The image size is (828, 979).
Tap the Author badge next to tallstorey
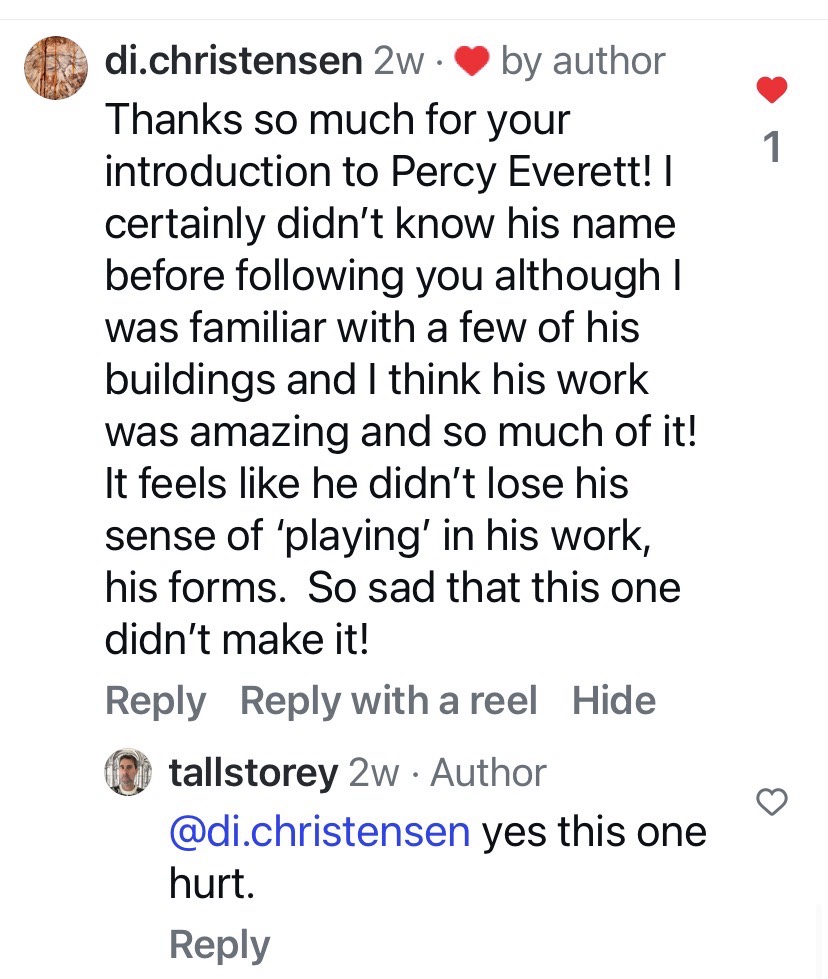click(x=488, y=773)
